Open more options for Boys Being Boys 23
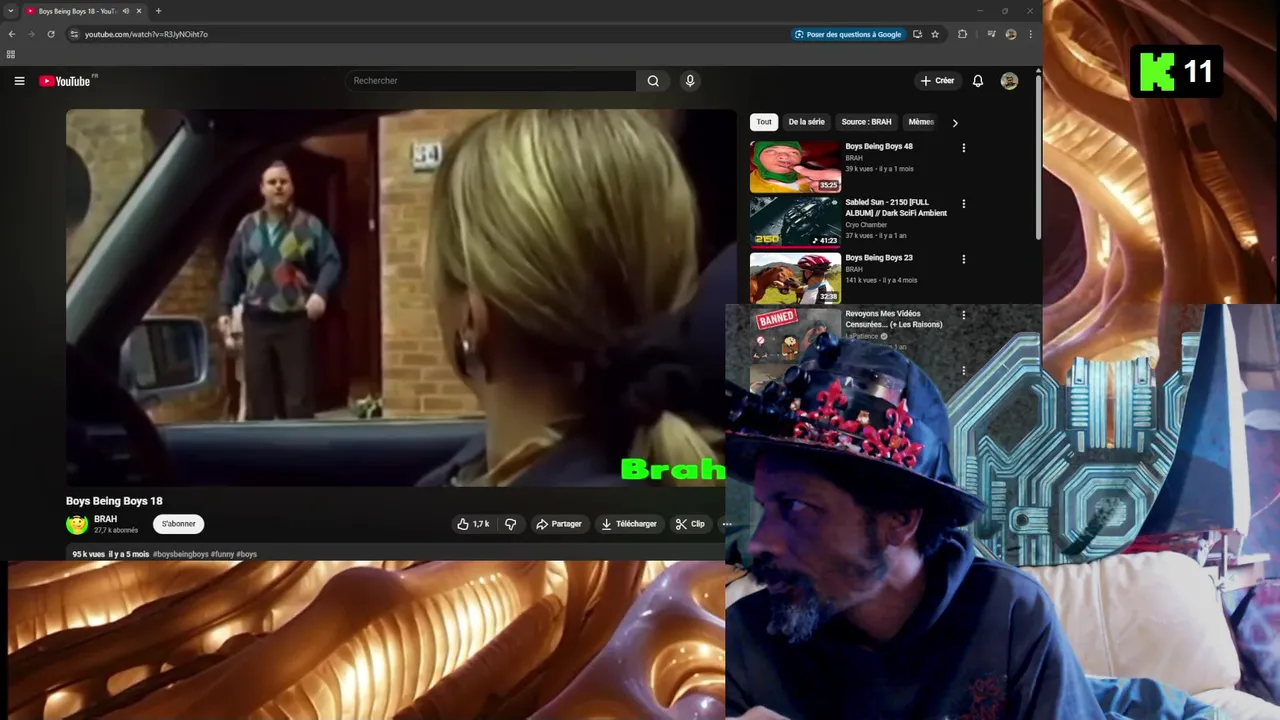This screenshot has height=720, width=1280. pos(964,259)
